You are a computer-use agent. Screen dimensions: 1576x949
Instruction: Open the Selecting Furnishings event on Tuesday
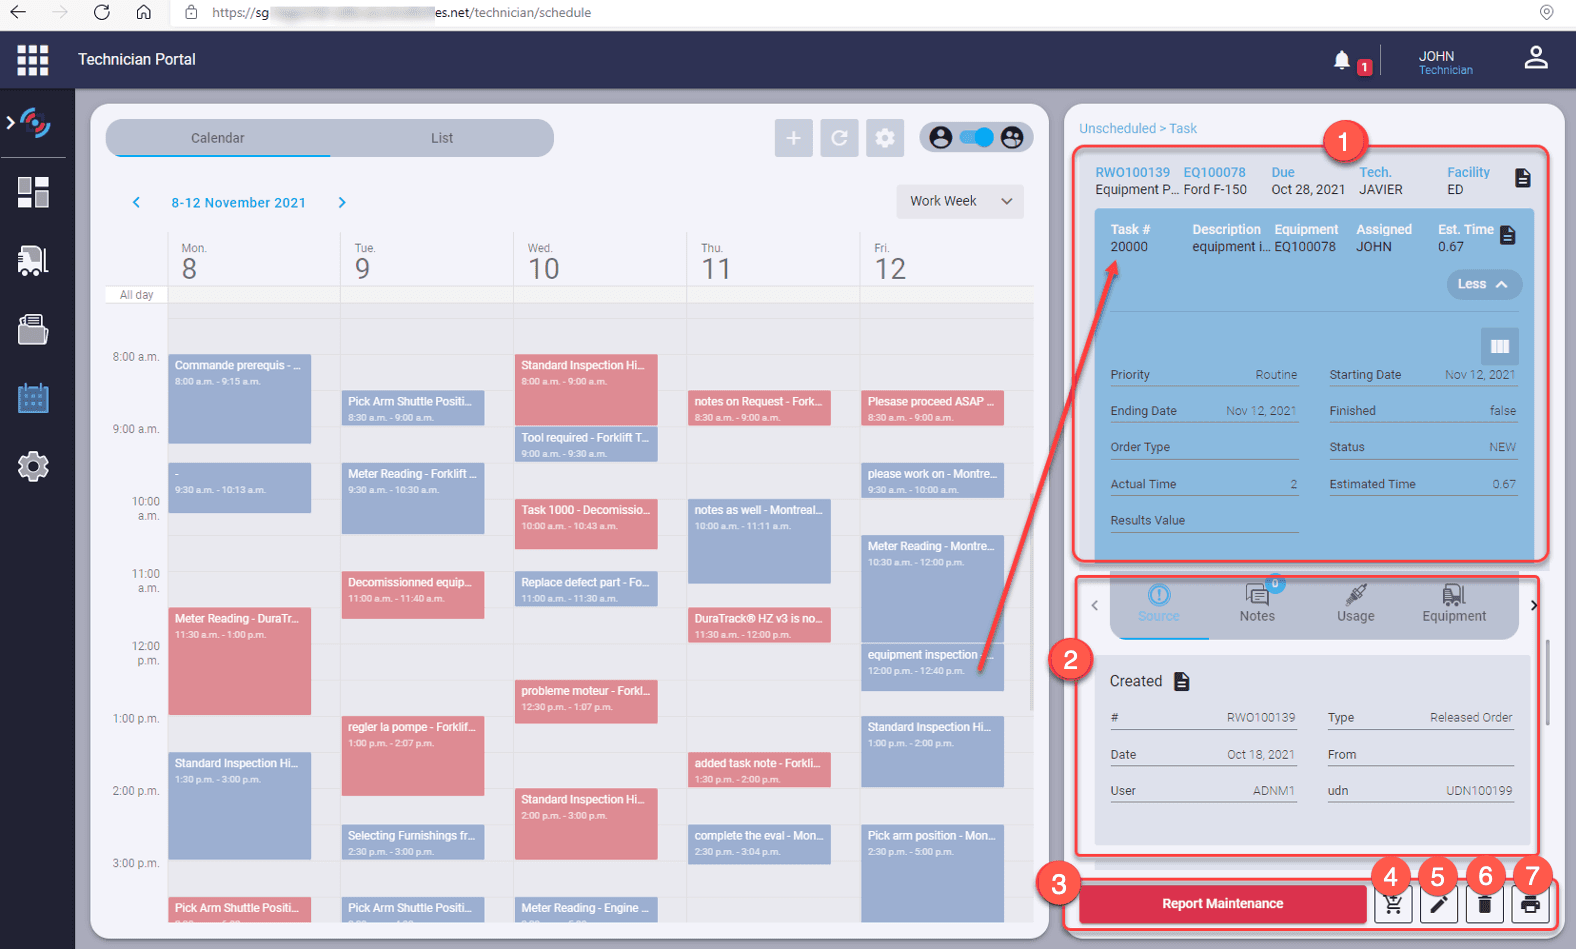pos(413,842)
